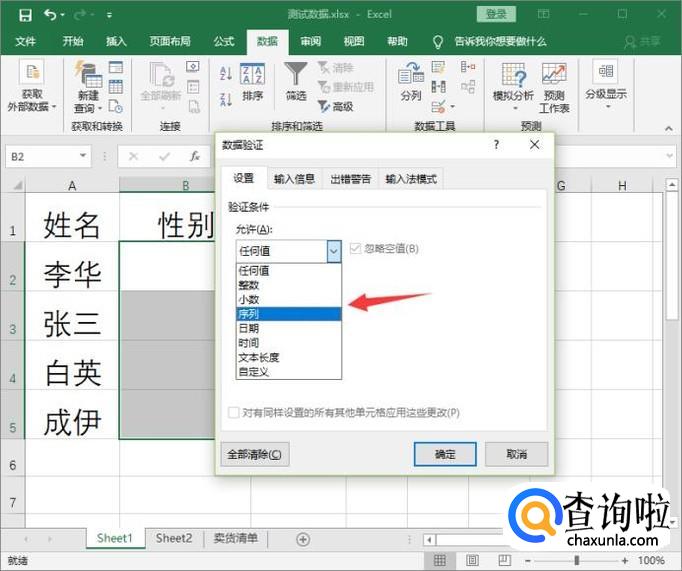Switch to the 公式 ribbon tab
682x571 pixels.
point(224,42)
